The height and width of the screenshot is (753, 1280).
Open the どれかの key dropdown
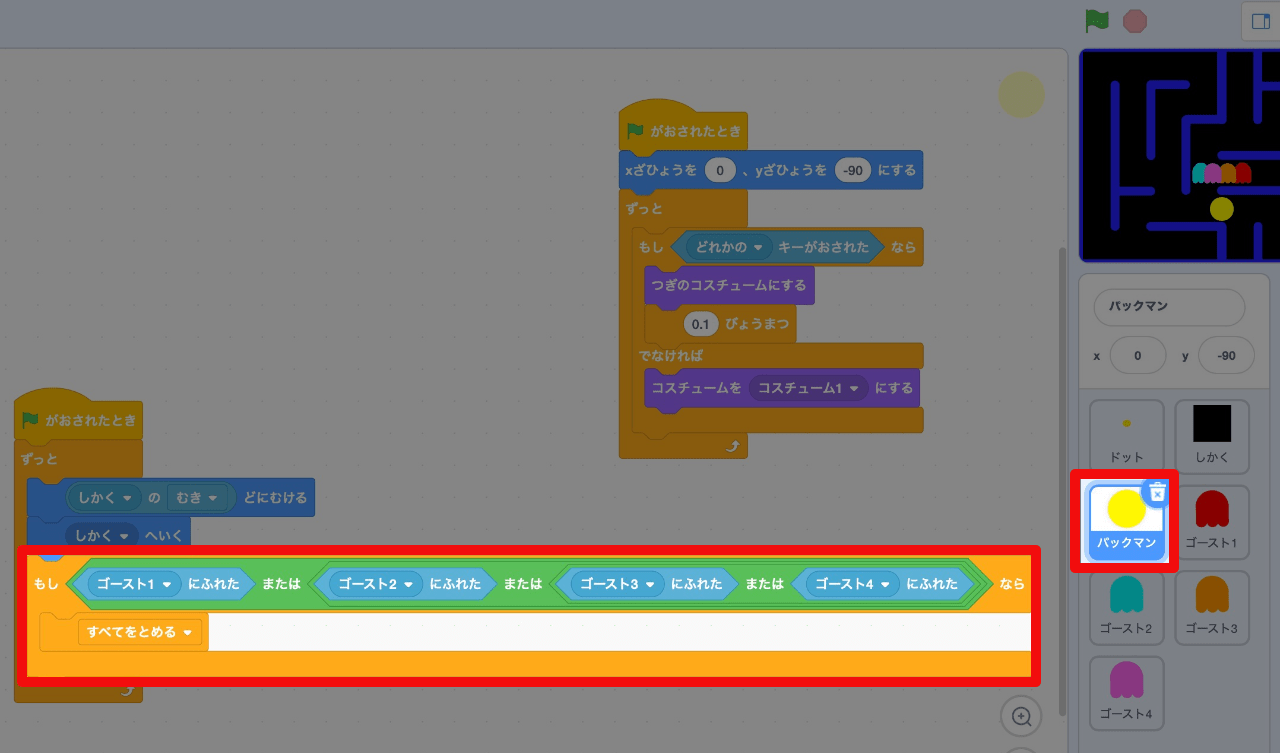(x=729, y=247)
